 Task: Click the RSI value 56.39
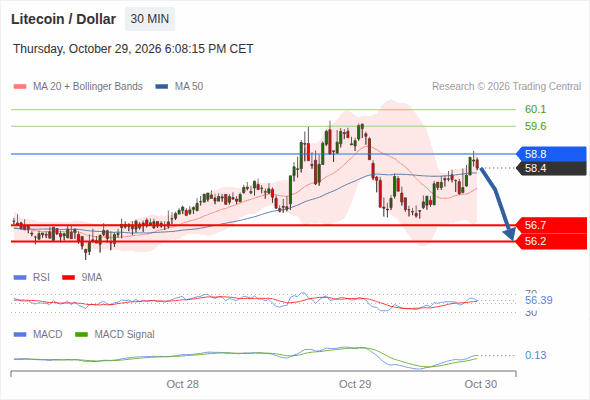point(539,300)
